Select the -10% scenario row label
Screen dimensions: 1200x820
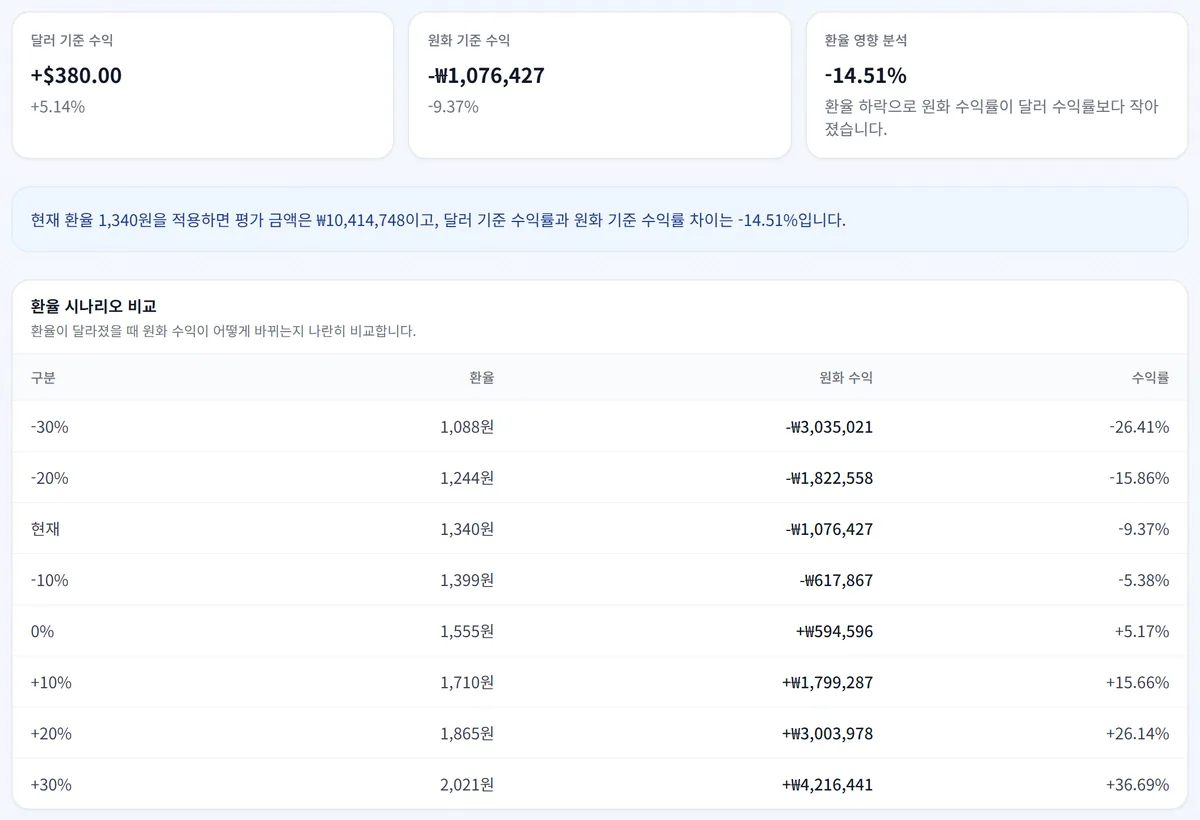pyautogui.click(x=50, y=580)
